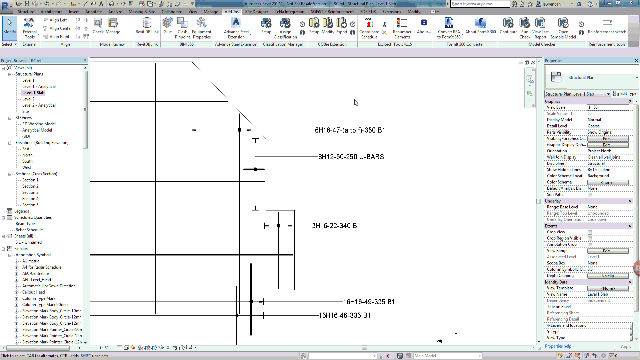Click the Color Scheme value button
The image size is (640, 360).
tap(608, 182)
